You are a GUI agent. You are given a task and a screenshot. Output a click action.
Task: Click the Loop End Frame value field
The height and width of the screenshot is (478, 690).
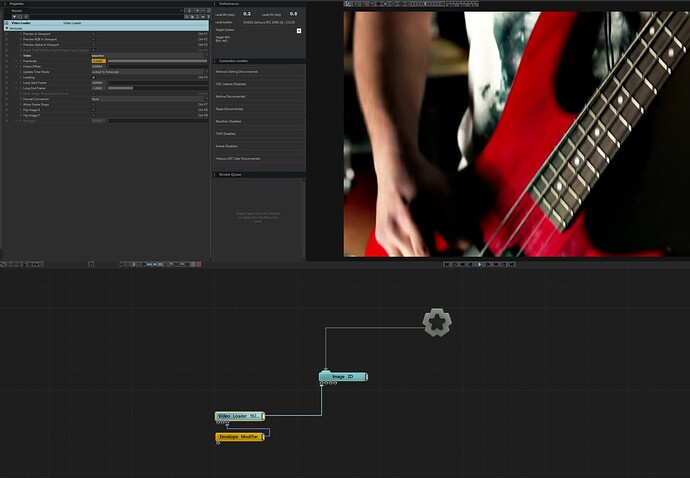99,88
